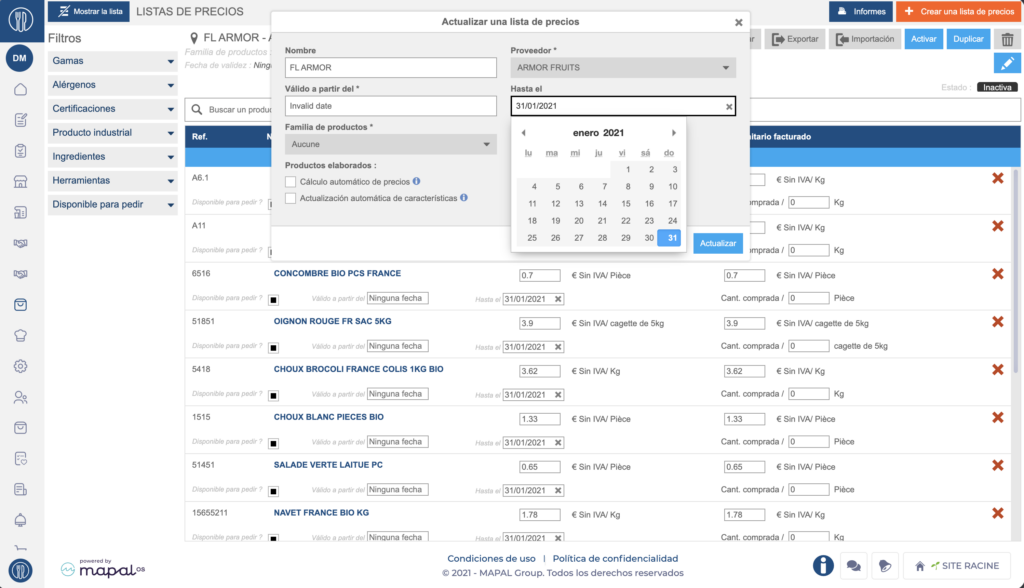This screenshot has height=588, width=1024.
Task: Click the DM user avatar
Action: (20, 58)
